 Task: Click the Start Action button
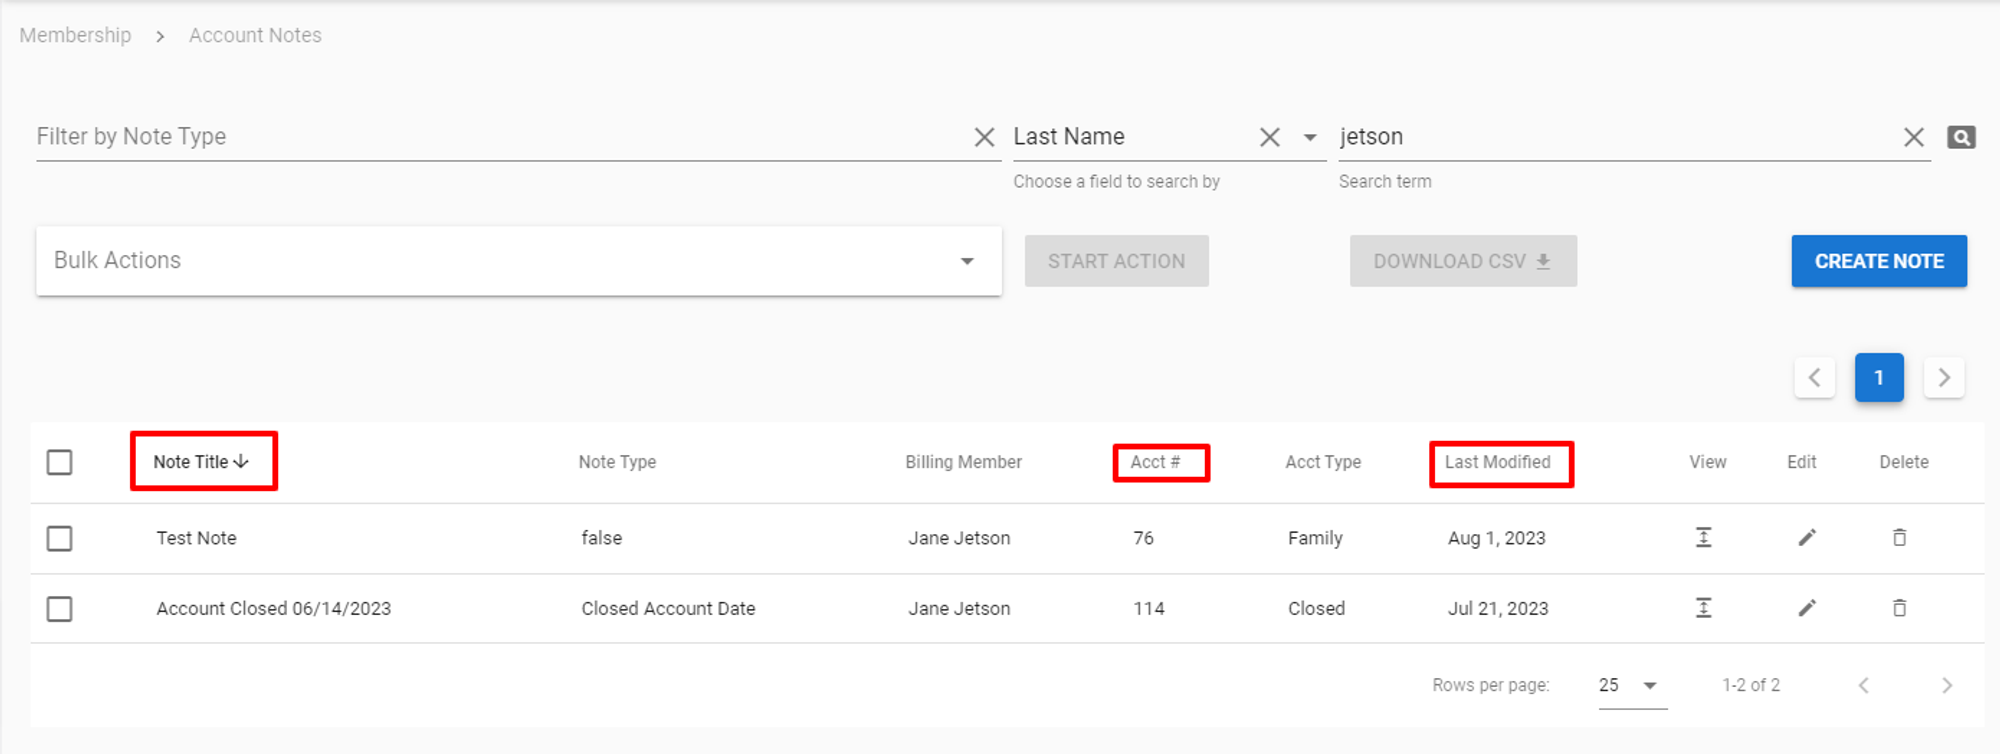click(1116, 261)
